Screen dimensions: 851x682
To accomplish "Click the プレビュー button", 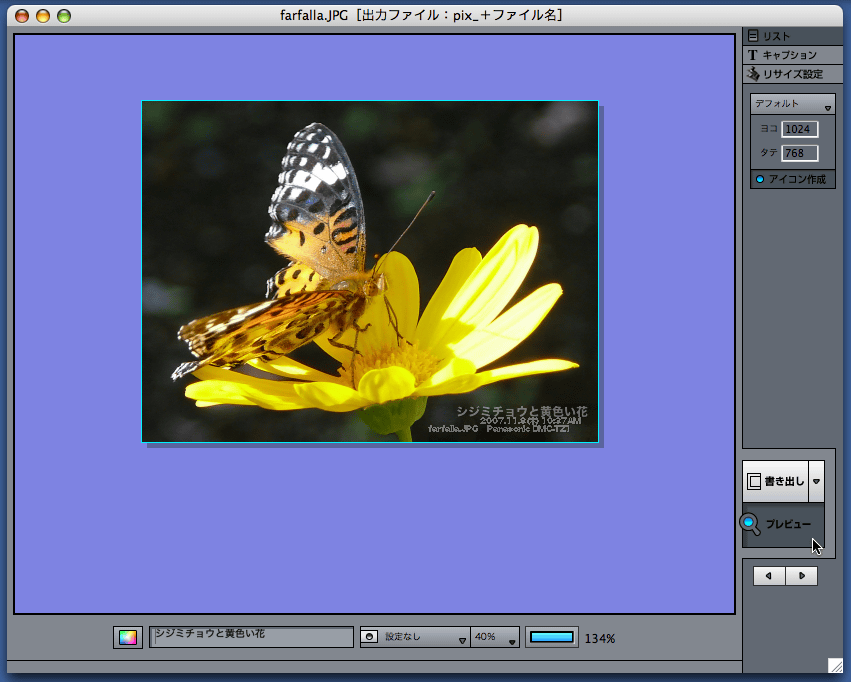I will tap(784, 524).
